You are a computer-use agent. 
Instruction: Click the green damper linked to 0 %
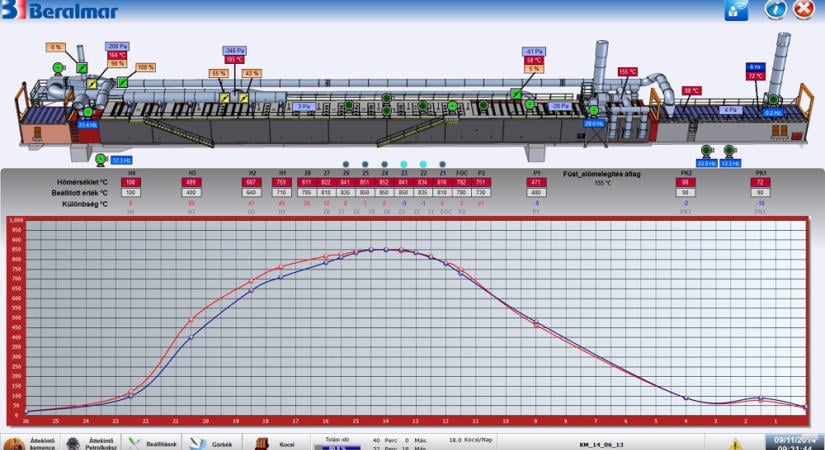coord(82,68)
